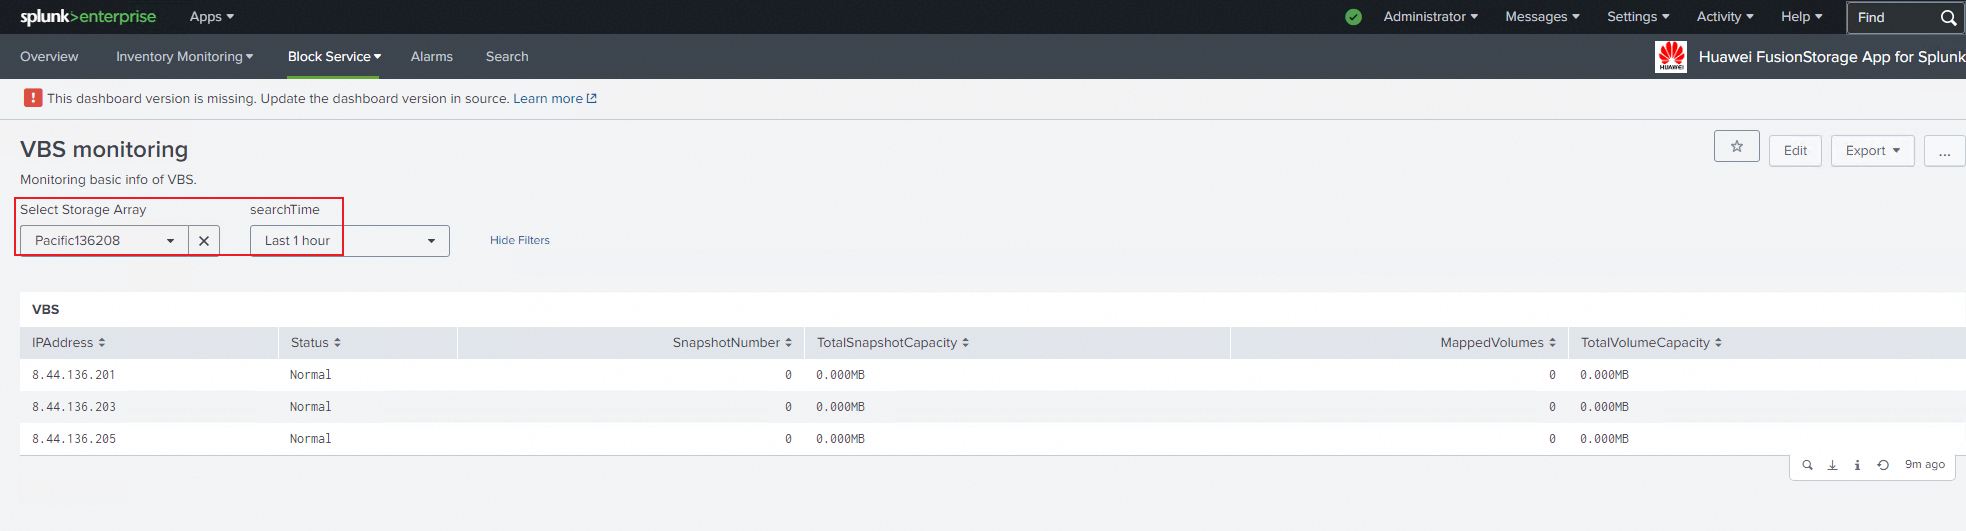This screenshot has width=1966, height=531.
Task: Open the Block Service menu
Action: pos(334,57)
